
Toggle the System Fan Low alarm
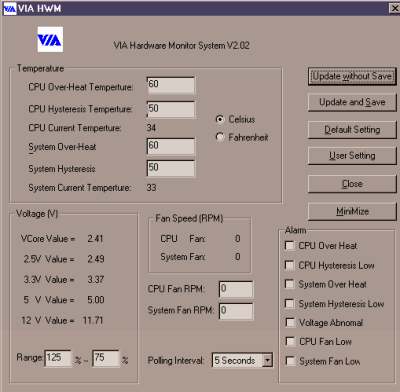[290, 361]
